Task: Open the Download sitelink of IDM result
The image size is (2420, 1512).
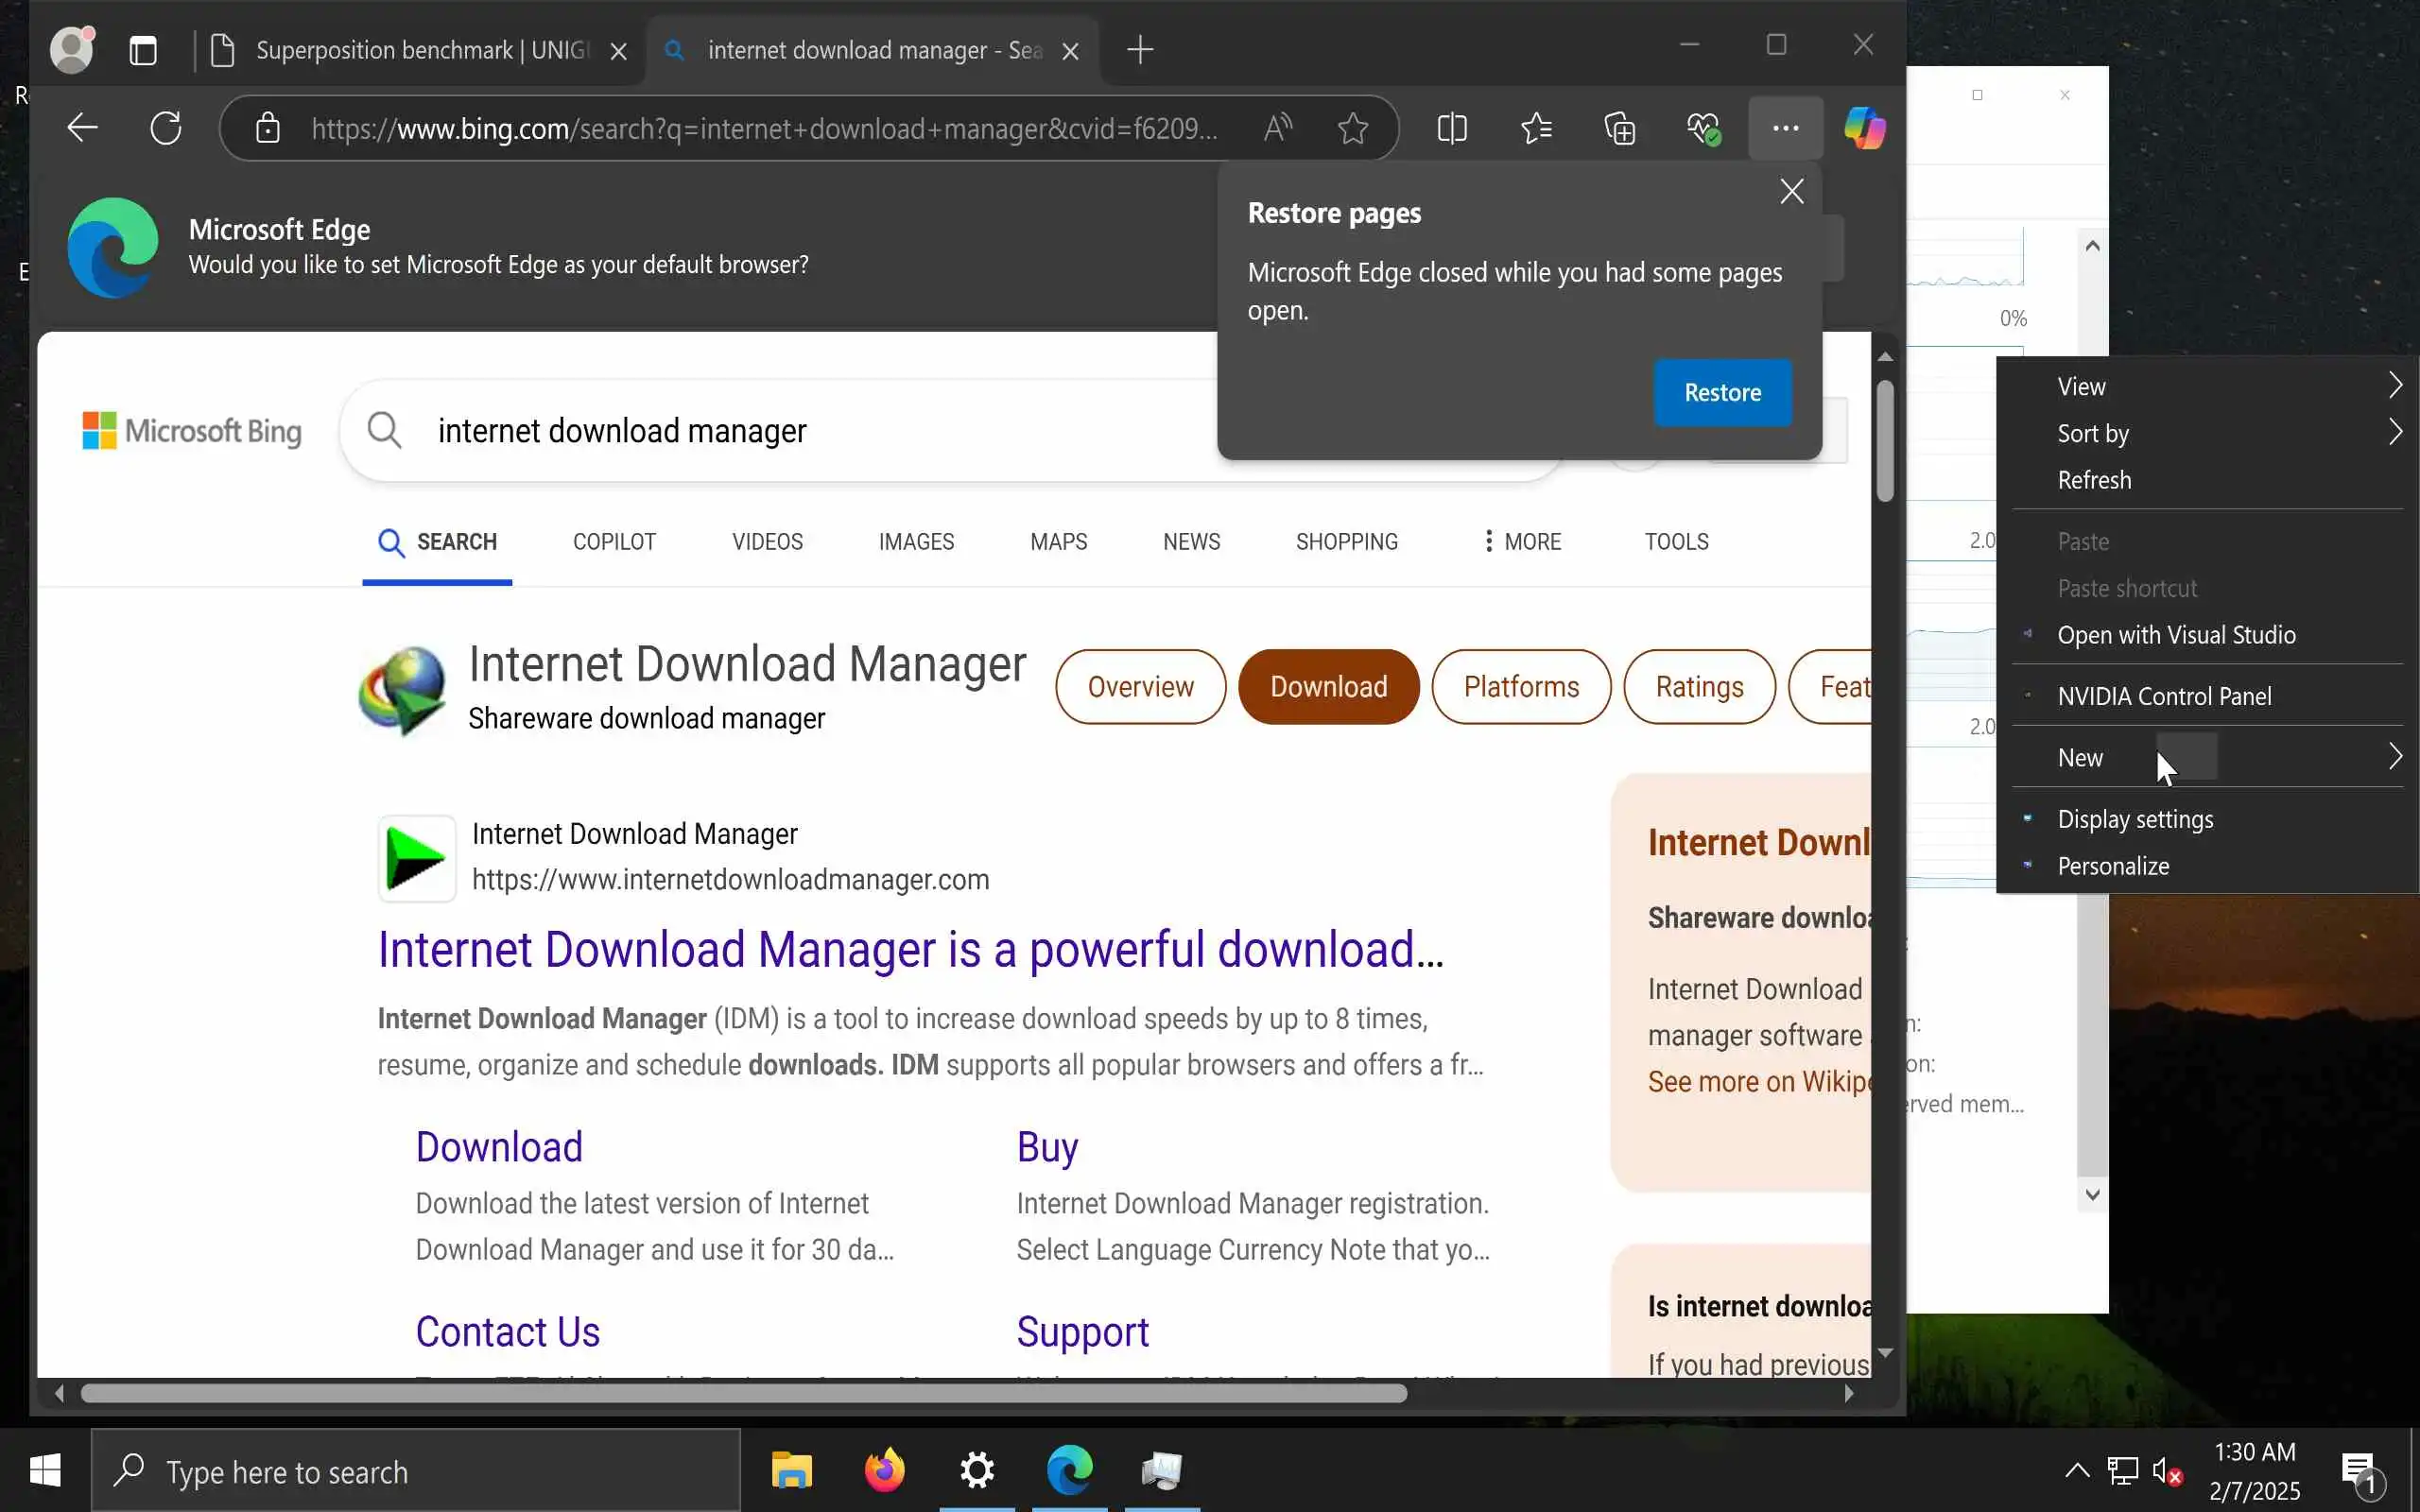Action: [499, 1147]
